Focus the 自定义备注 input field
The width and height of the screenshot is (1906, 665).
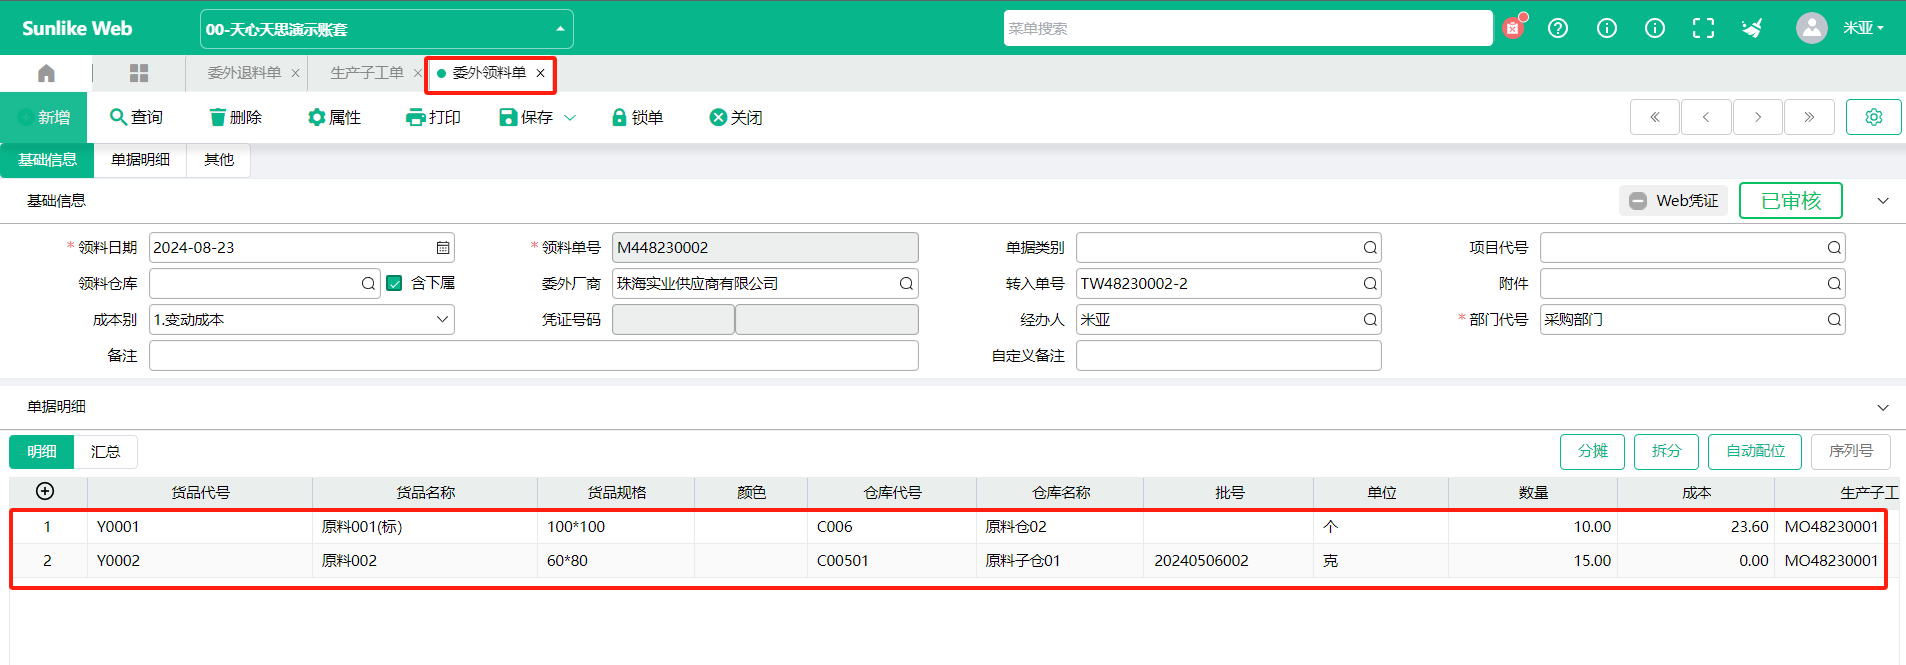click(x=1228, y=356)
